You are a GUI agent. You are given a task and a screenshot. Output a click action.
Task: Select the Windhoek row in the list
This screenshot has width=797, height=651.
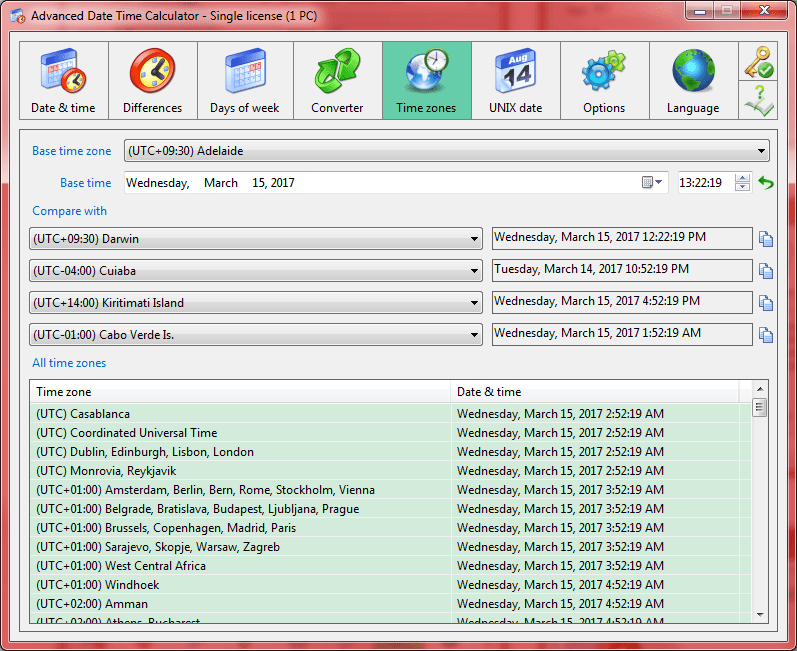coord(384,585)
